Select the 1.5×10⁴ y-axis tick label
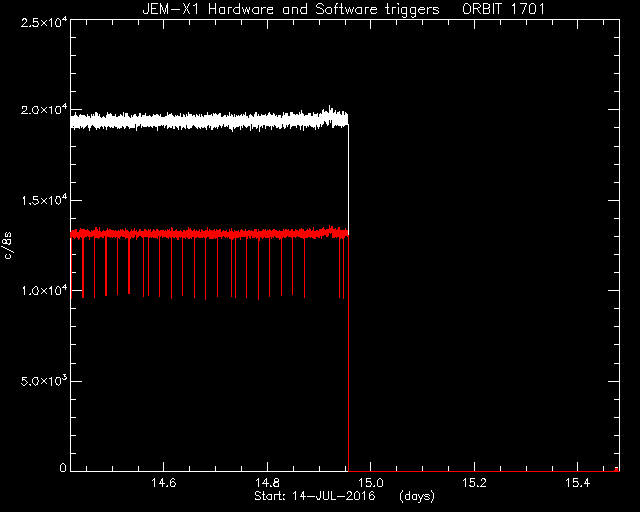This screenshot has width=640, height=512. coord(44,200)
